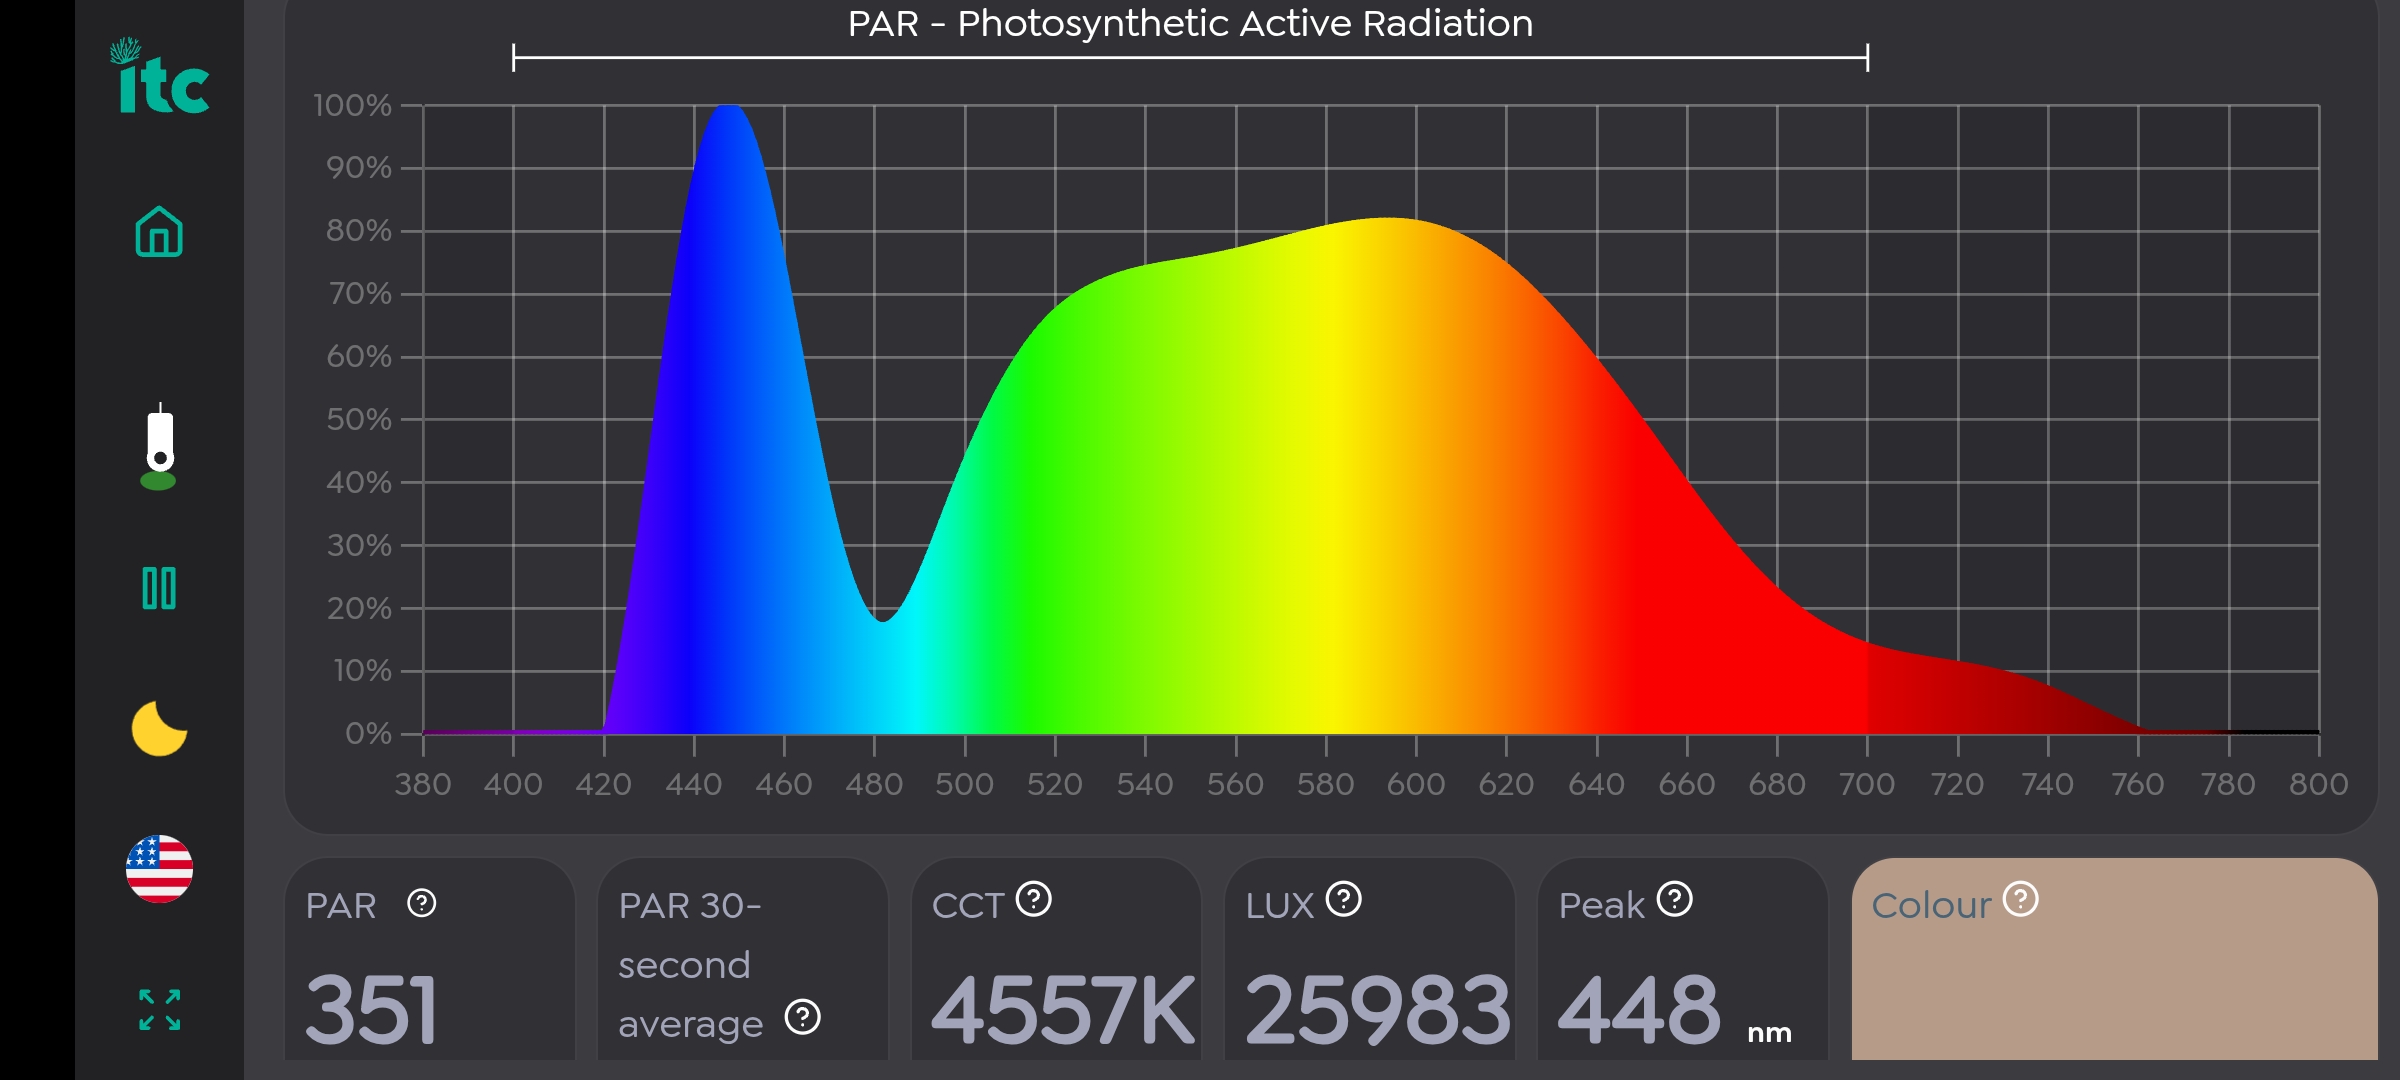
Task: Show help for LUX
Action: pyautogui.click(x=1343, y=899)
